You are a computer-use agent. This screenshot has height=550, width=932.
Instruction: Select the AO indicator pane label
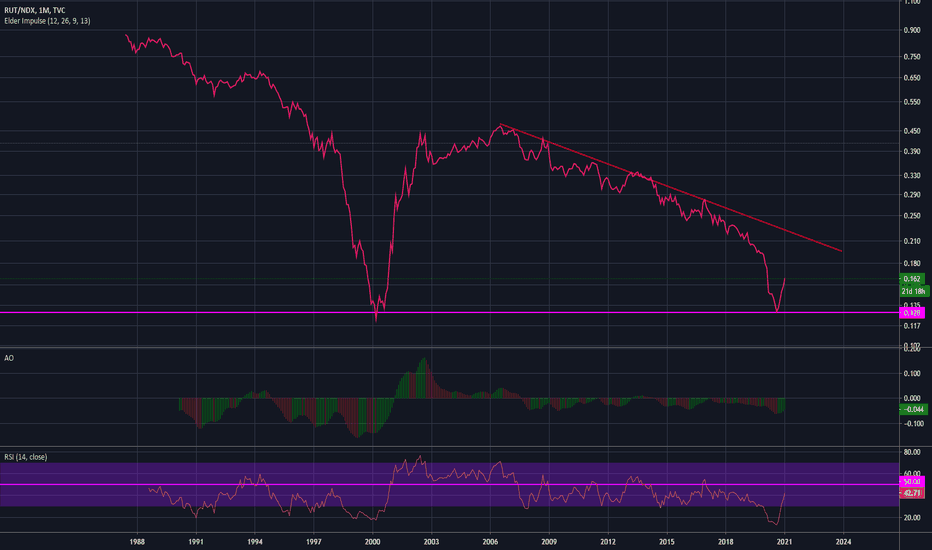[x=9, y=358]
